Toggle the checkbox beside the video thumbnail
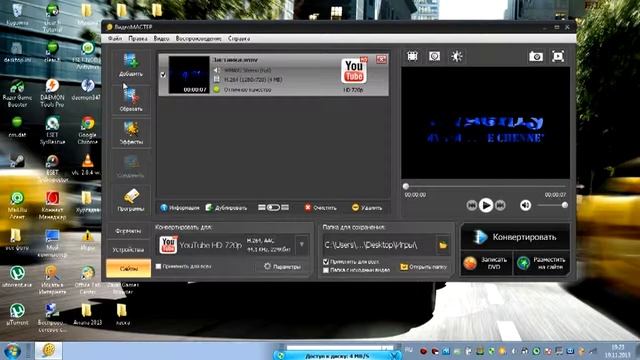Viewport: 640px width, 360px height. click(x=163, y=75)
